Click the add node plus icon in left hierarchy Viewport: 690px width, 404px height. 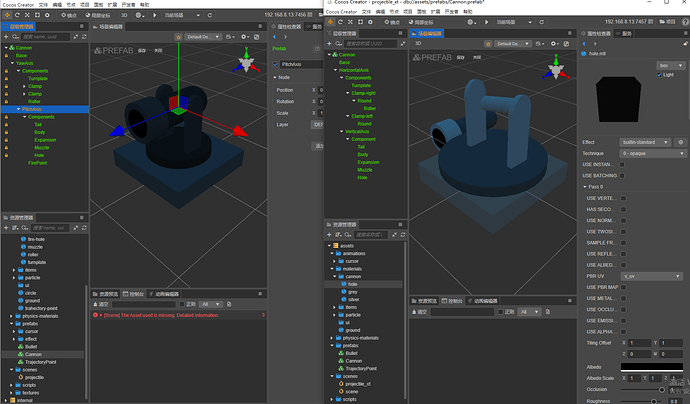pyautogui.click(x=6, y=37)
